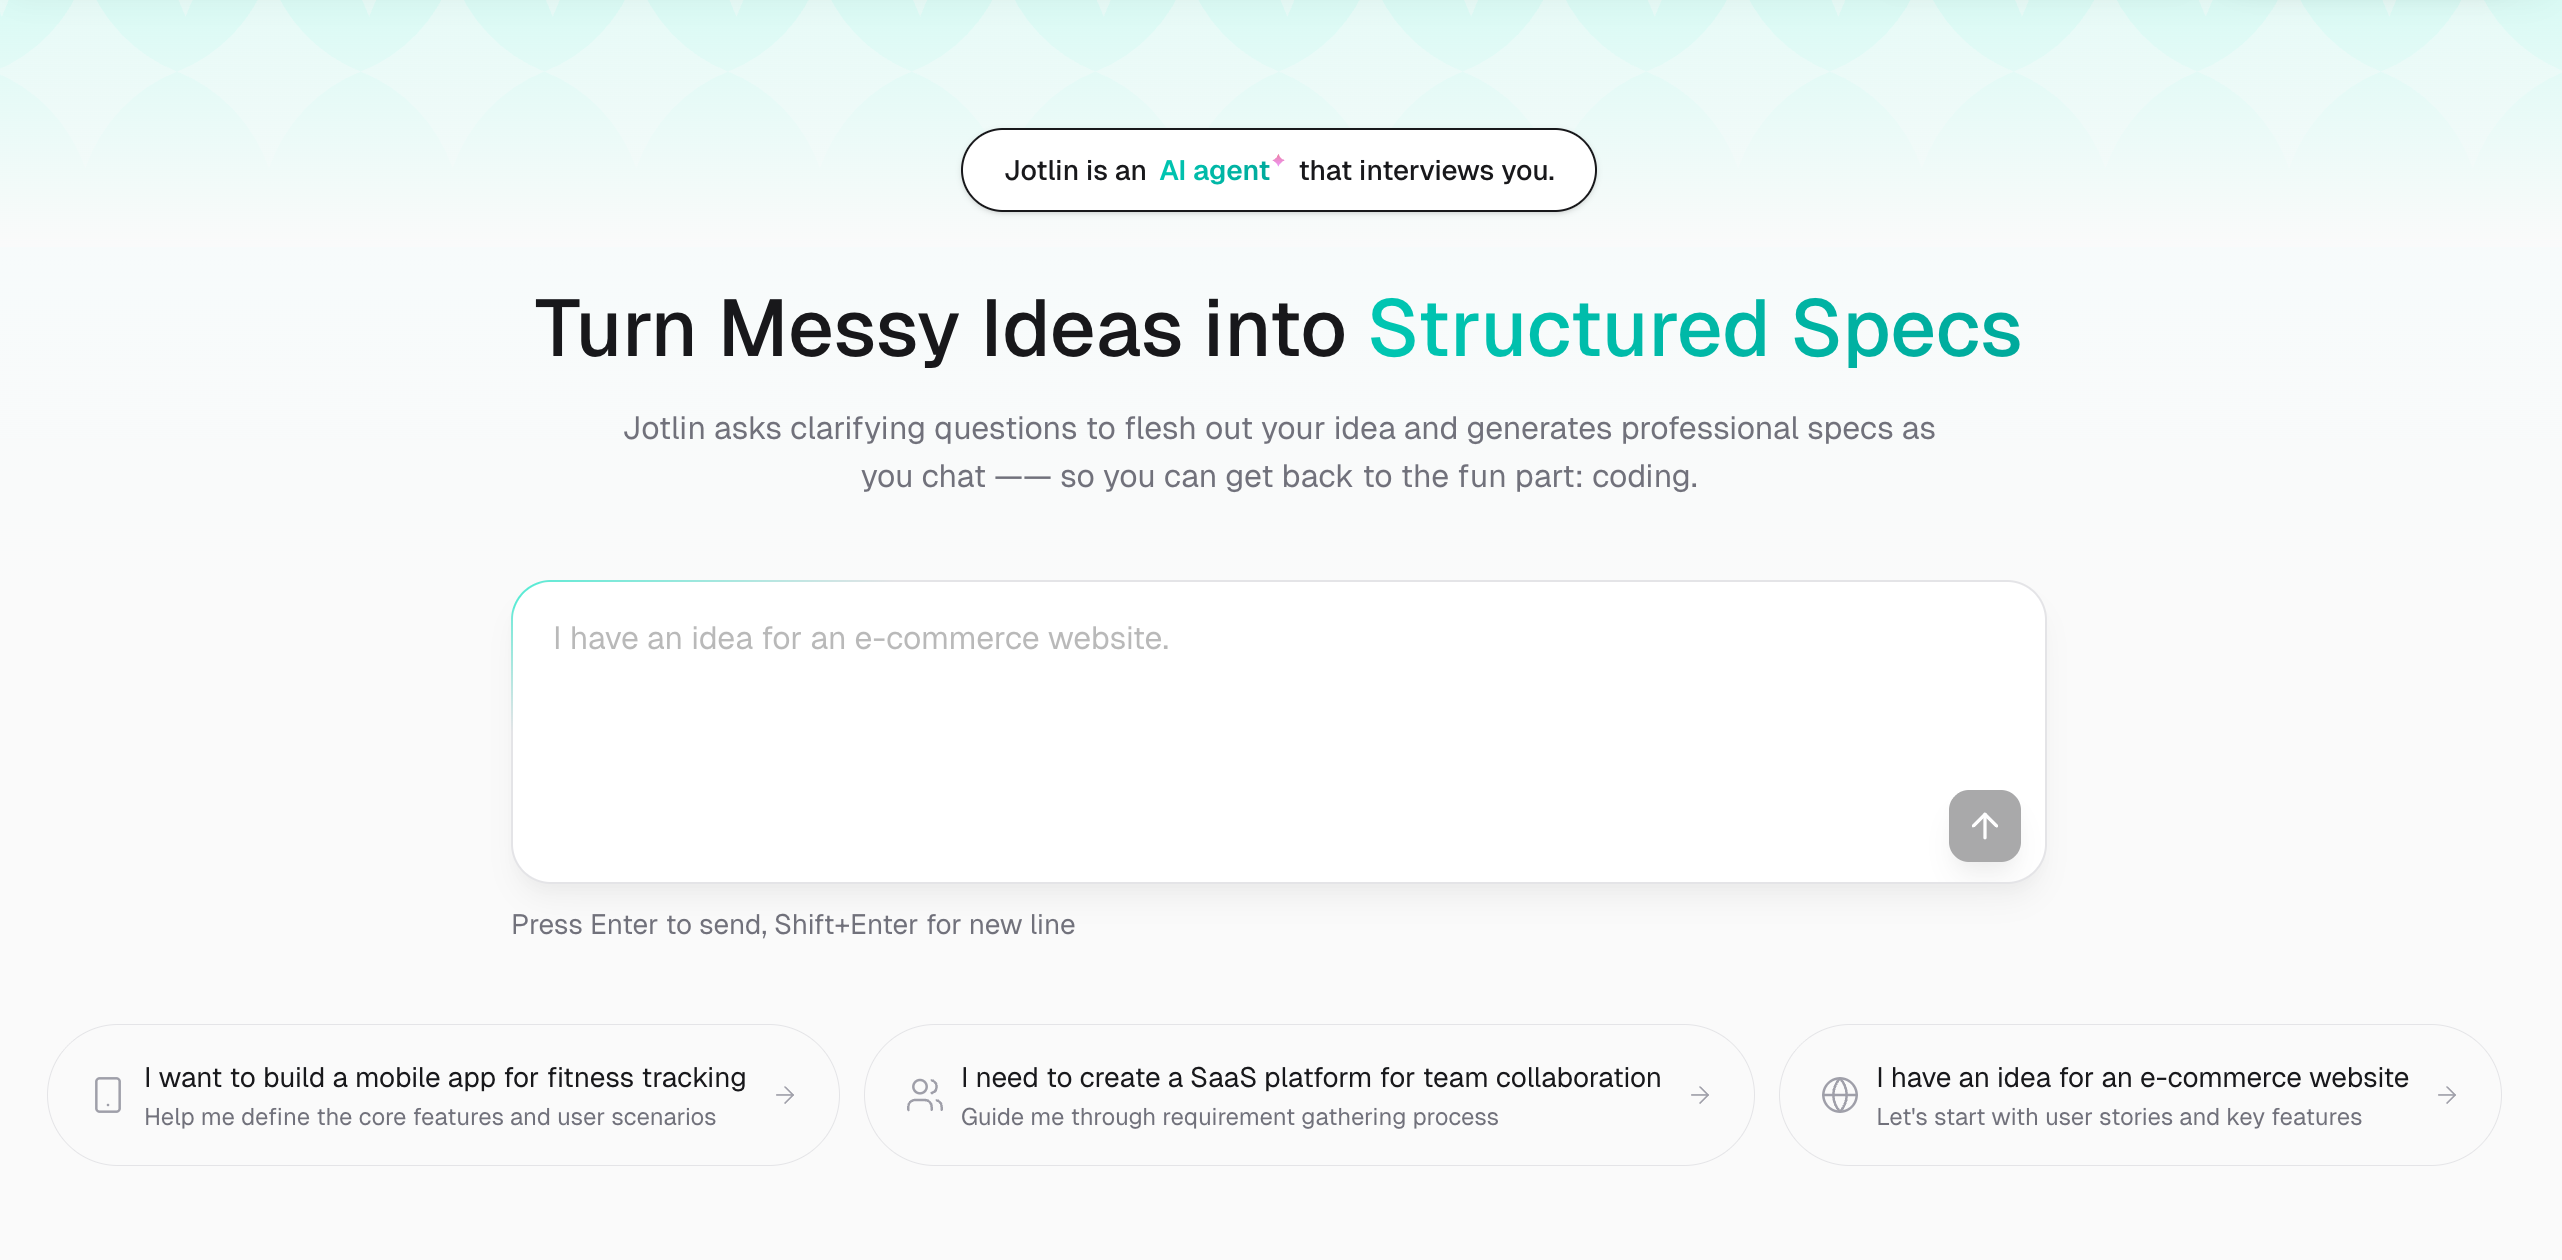
Task: Click the arrow on SaaS platform suggestion
Action: (x=1700, y=1095)
